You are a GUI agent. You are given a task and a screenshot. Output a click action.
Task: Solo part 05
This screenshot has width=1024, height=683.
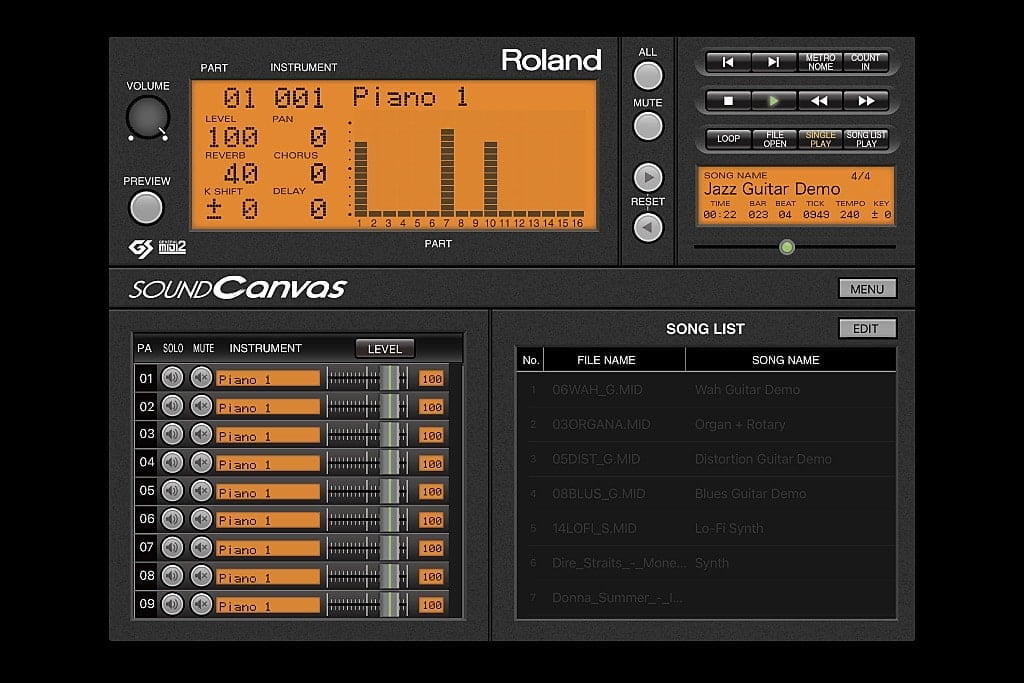(172, 490)
